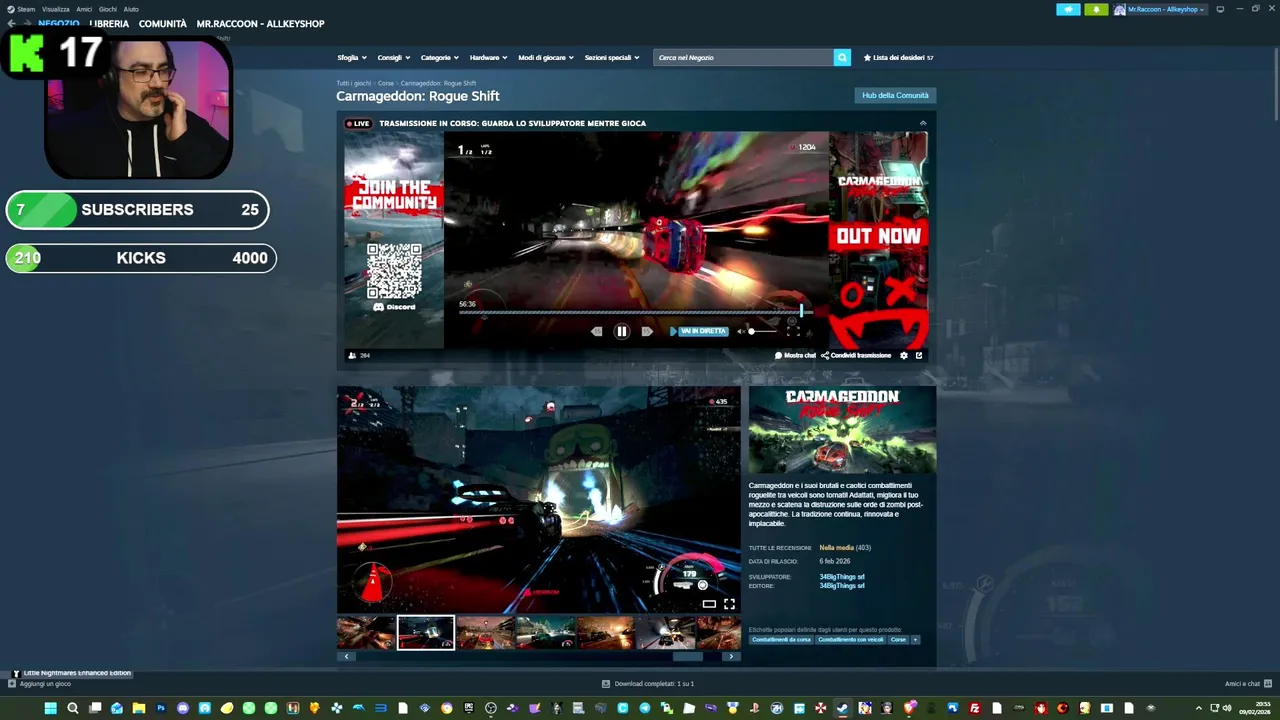
Task: Pause the live broadcast video
Action: tap(621, 331)
